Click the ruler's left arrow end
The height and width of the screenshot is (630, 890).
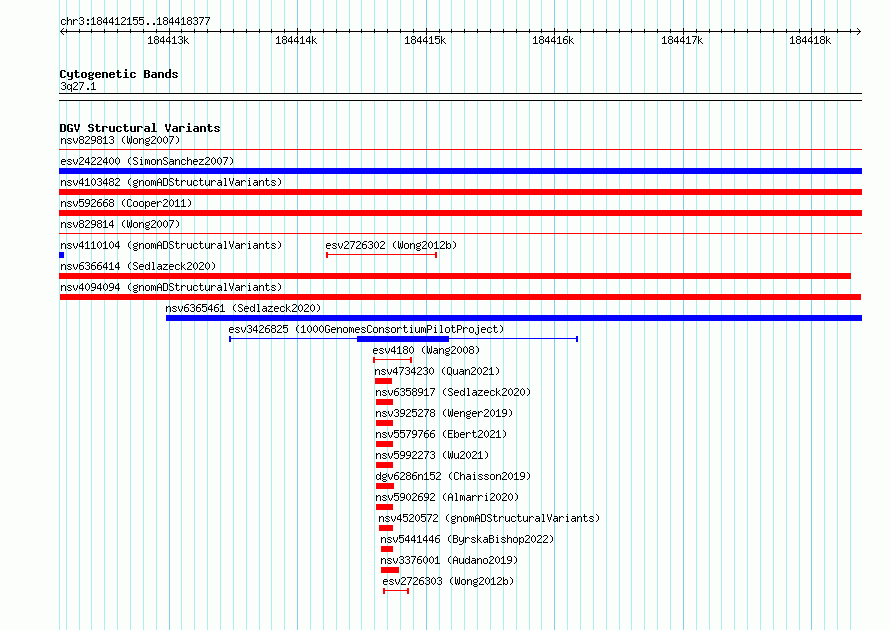pyautogui.click(x=62, y=32)
